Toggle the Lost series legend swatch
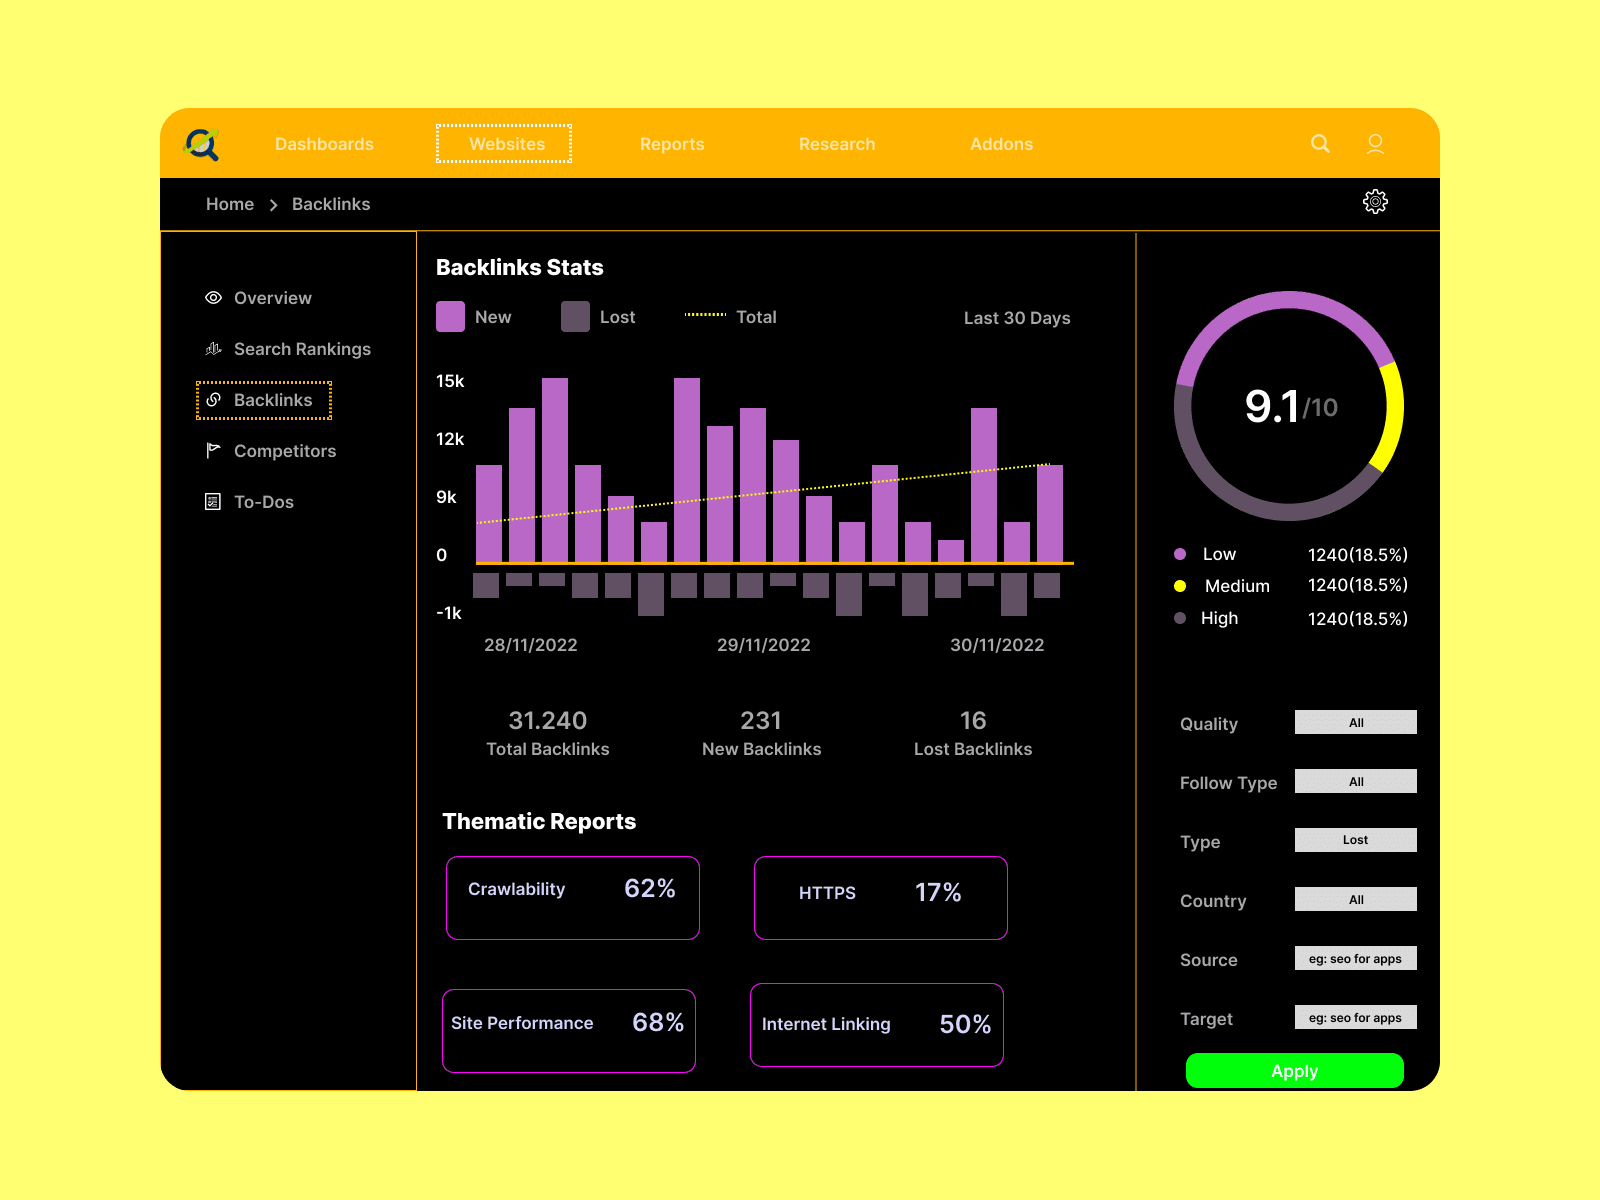The image size is (1600, 1200). pos(575,317)
